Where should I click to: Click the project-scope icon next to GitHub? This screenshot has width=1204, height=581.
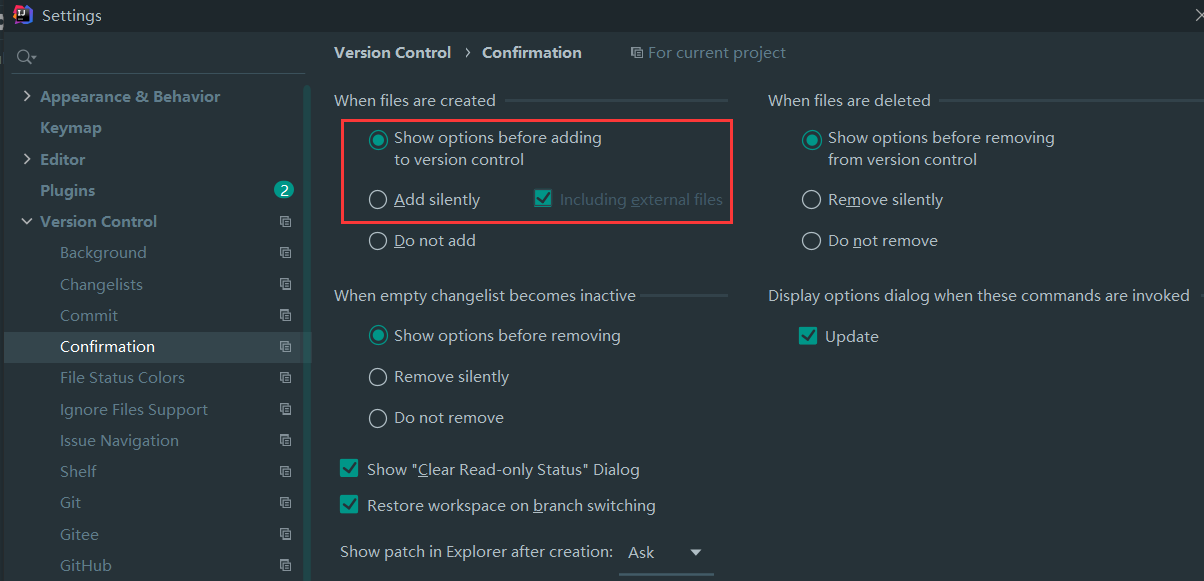(286, 565)
